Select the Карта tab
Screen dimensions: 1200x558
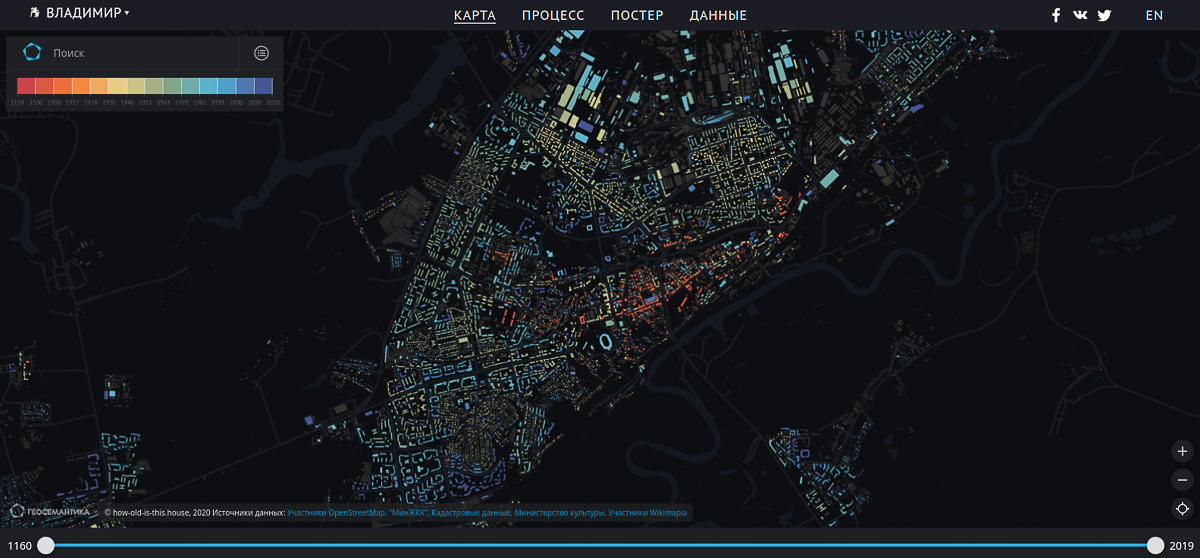[474, 15]
